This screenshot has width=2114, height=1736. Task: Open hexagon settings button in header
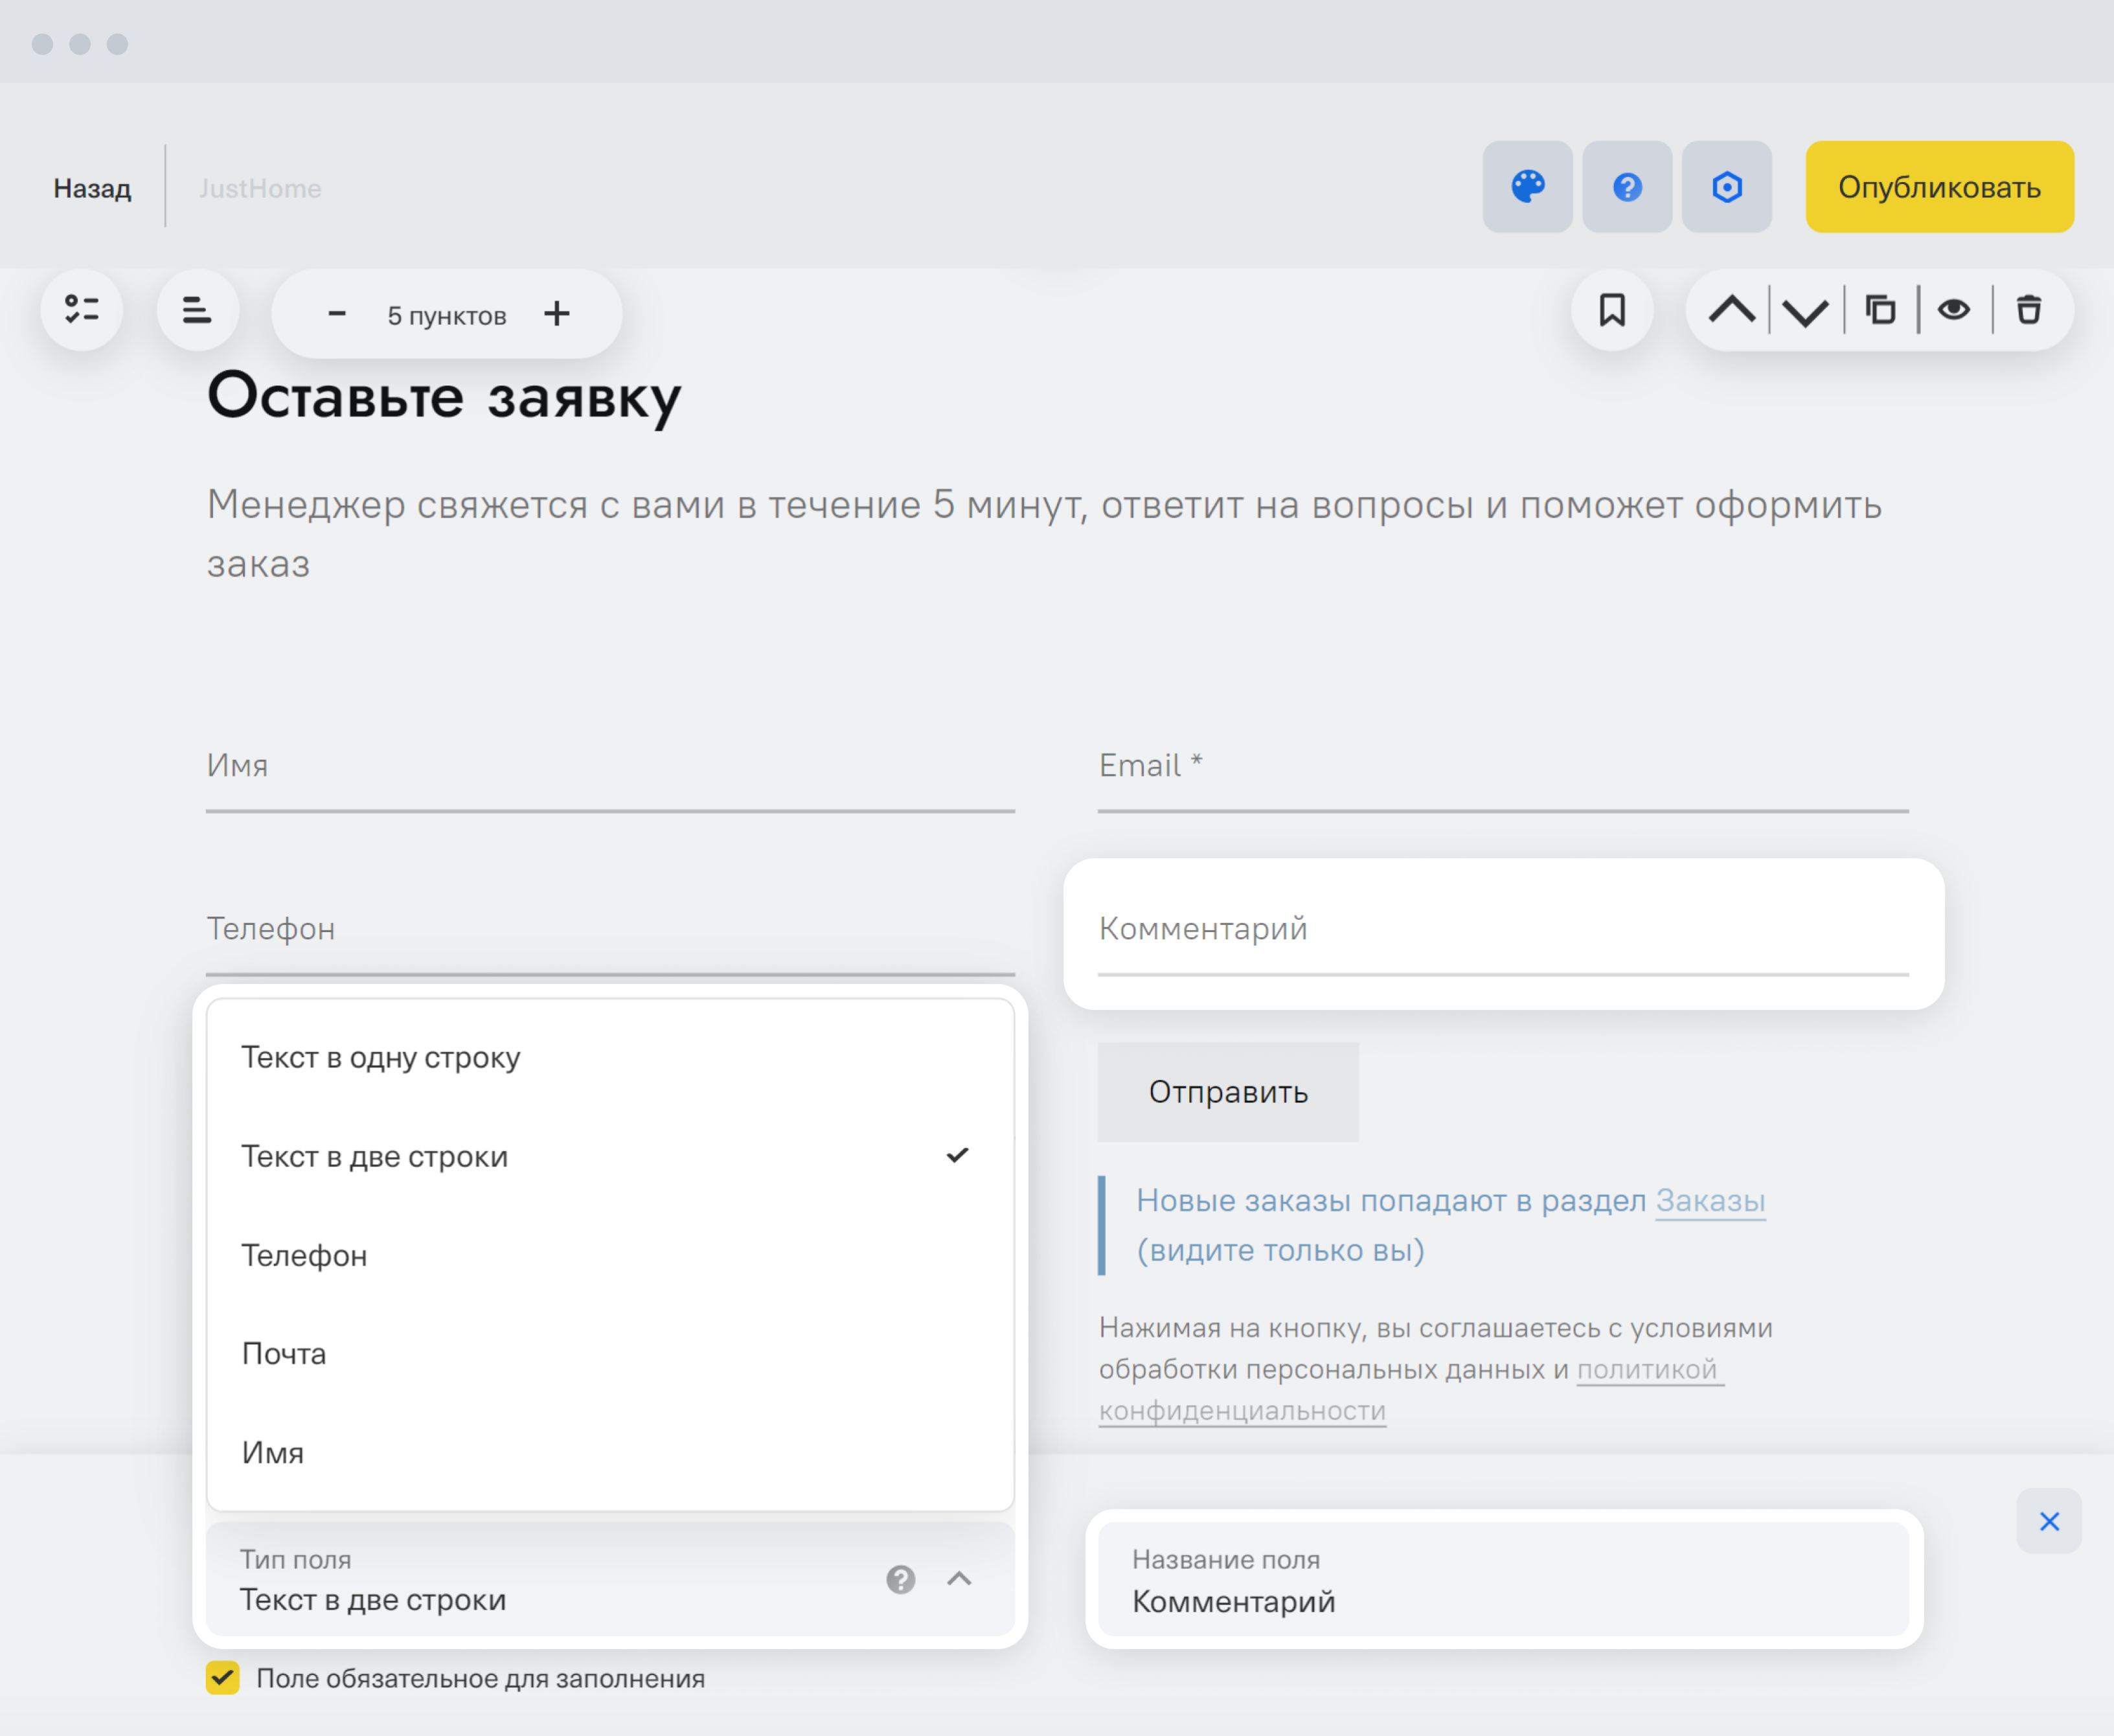coord(1727,187)
